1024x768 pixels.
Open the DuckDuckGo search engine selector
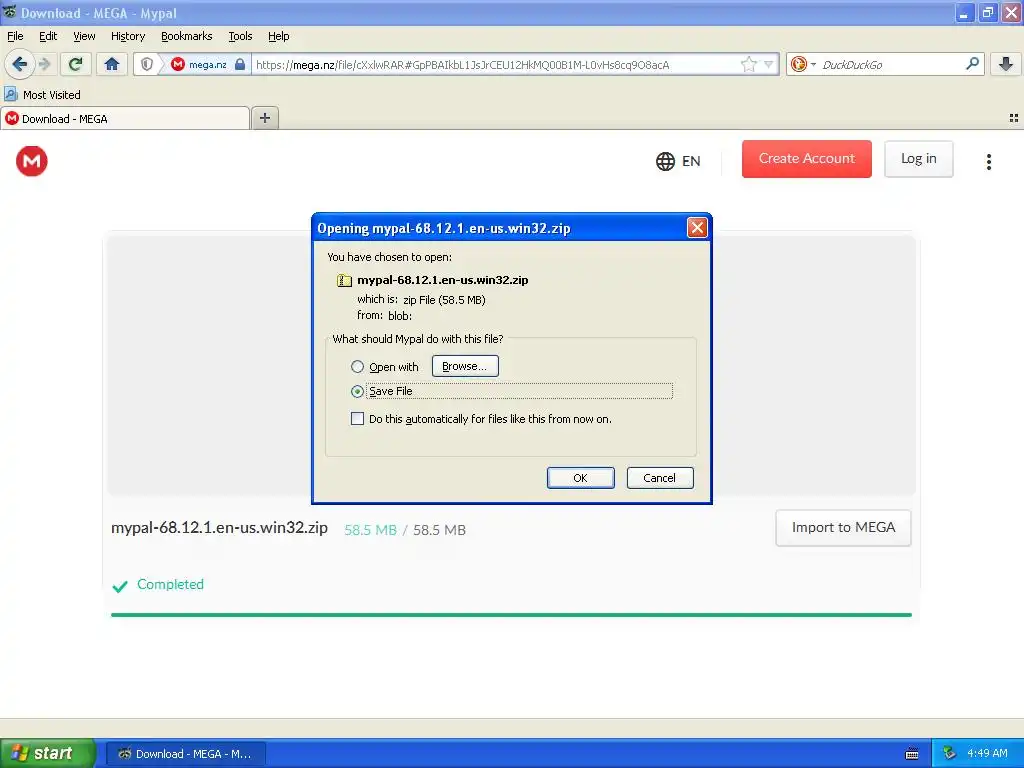(x=803, y=64)
